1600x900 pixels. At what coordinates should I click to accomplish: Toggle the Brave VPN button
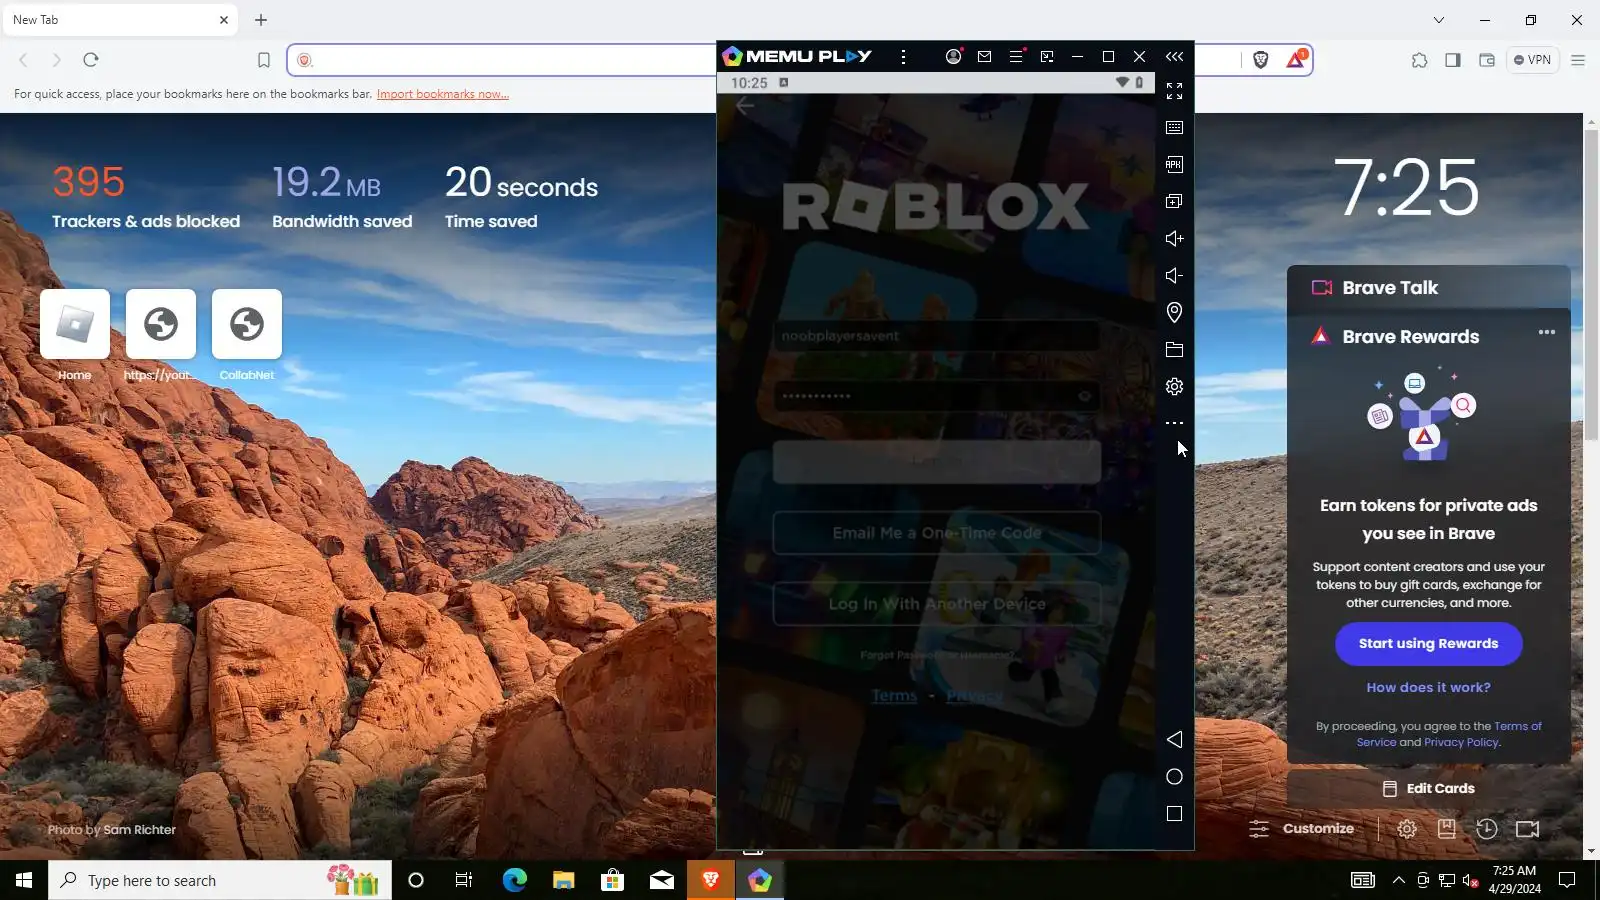click(x=1532, y=60)
